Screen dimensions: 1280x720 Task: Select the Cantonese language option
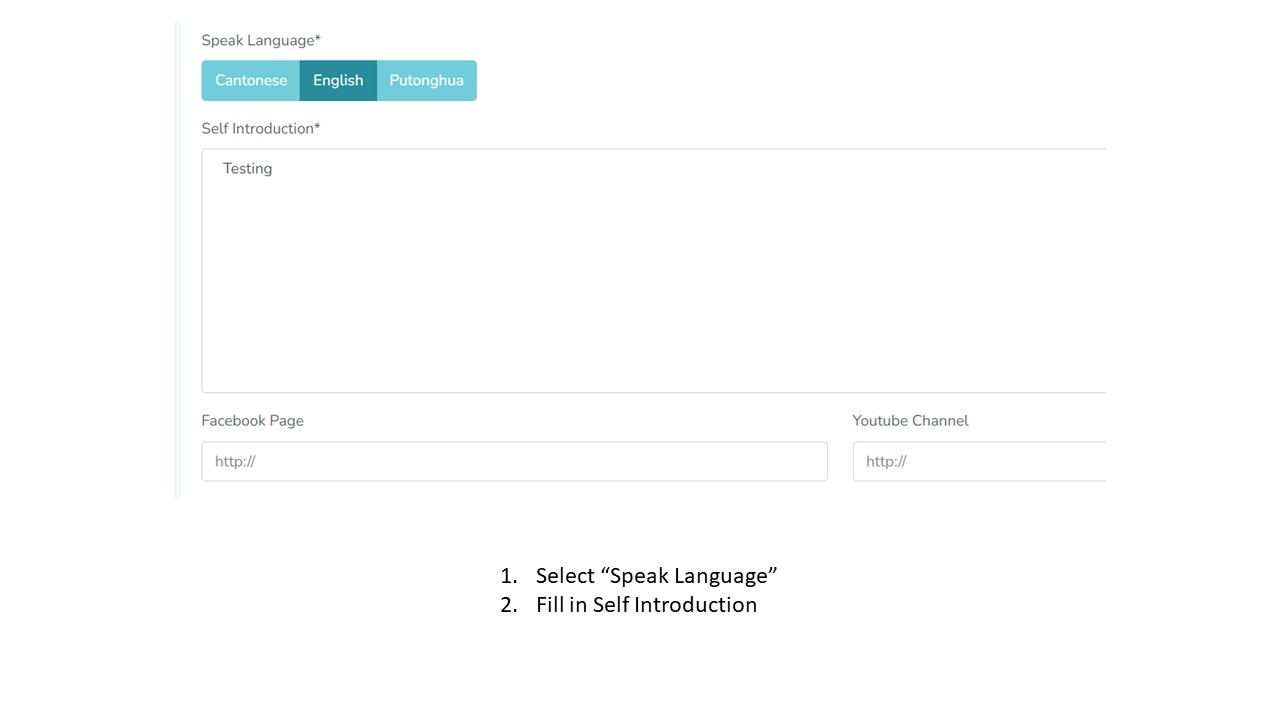[x=250, y=81]
